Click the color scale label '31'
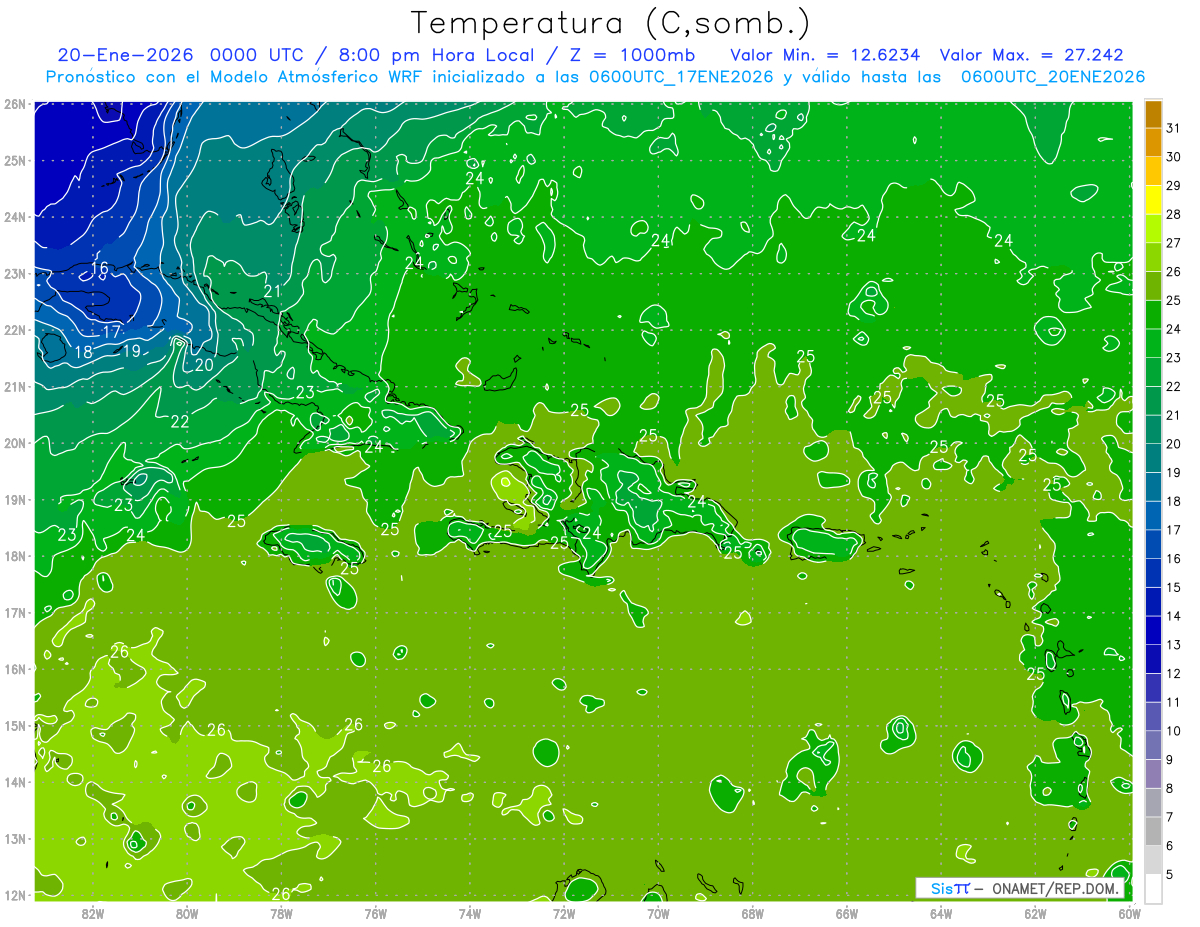This screenshot has width=1200, height=927. 1173,128
